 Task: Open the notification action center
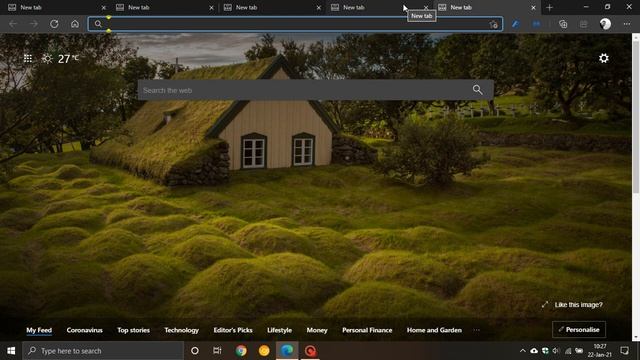click(624, 351)
